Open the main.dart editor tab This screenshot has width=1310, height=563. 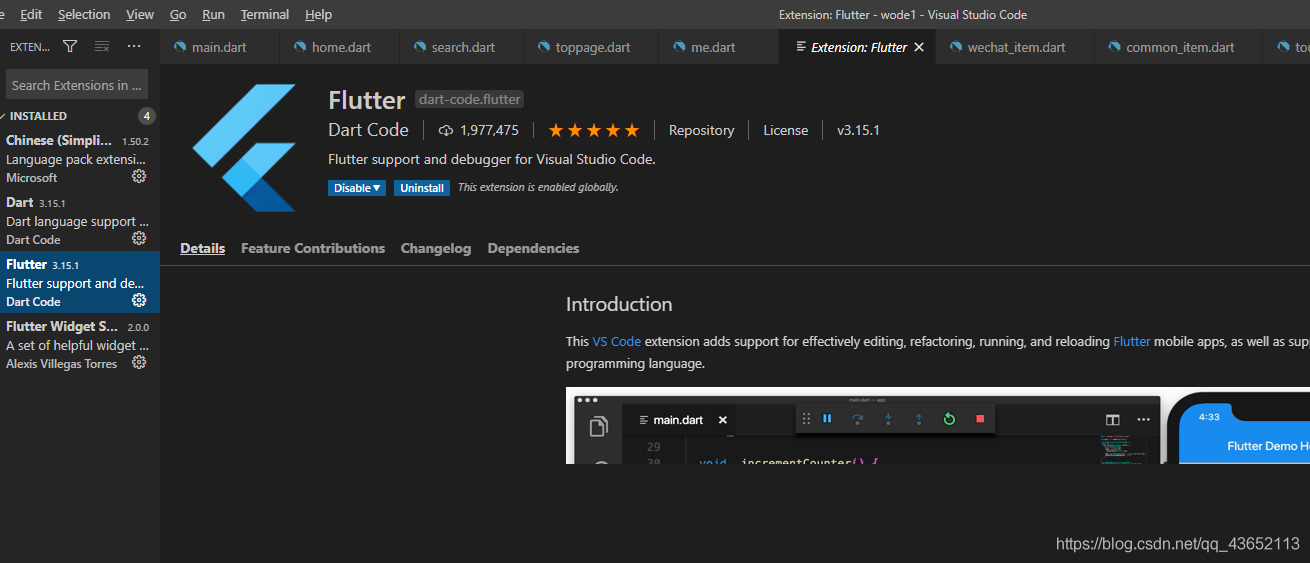pyautogui.click(x=219, y=47)
